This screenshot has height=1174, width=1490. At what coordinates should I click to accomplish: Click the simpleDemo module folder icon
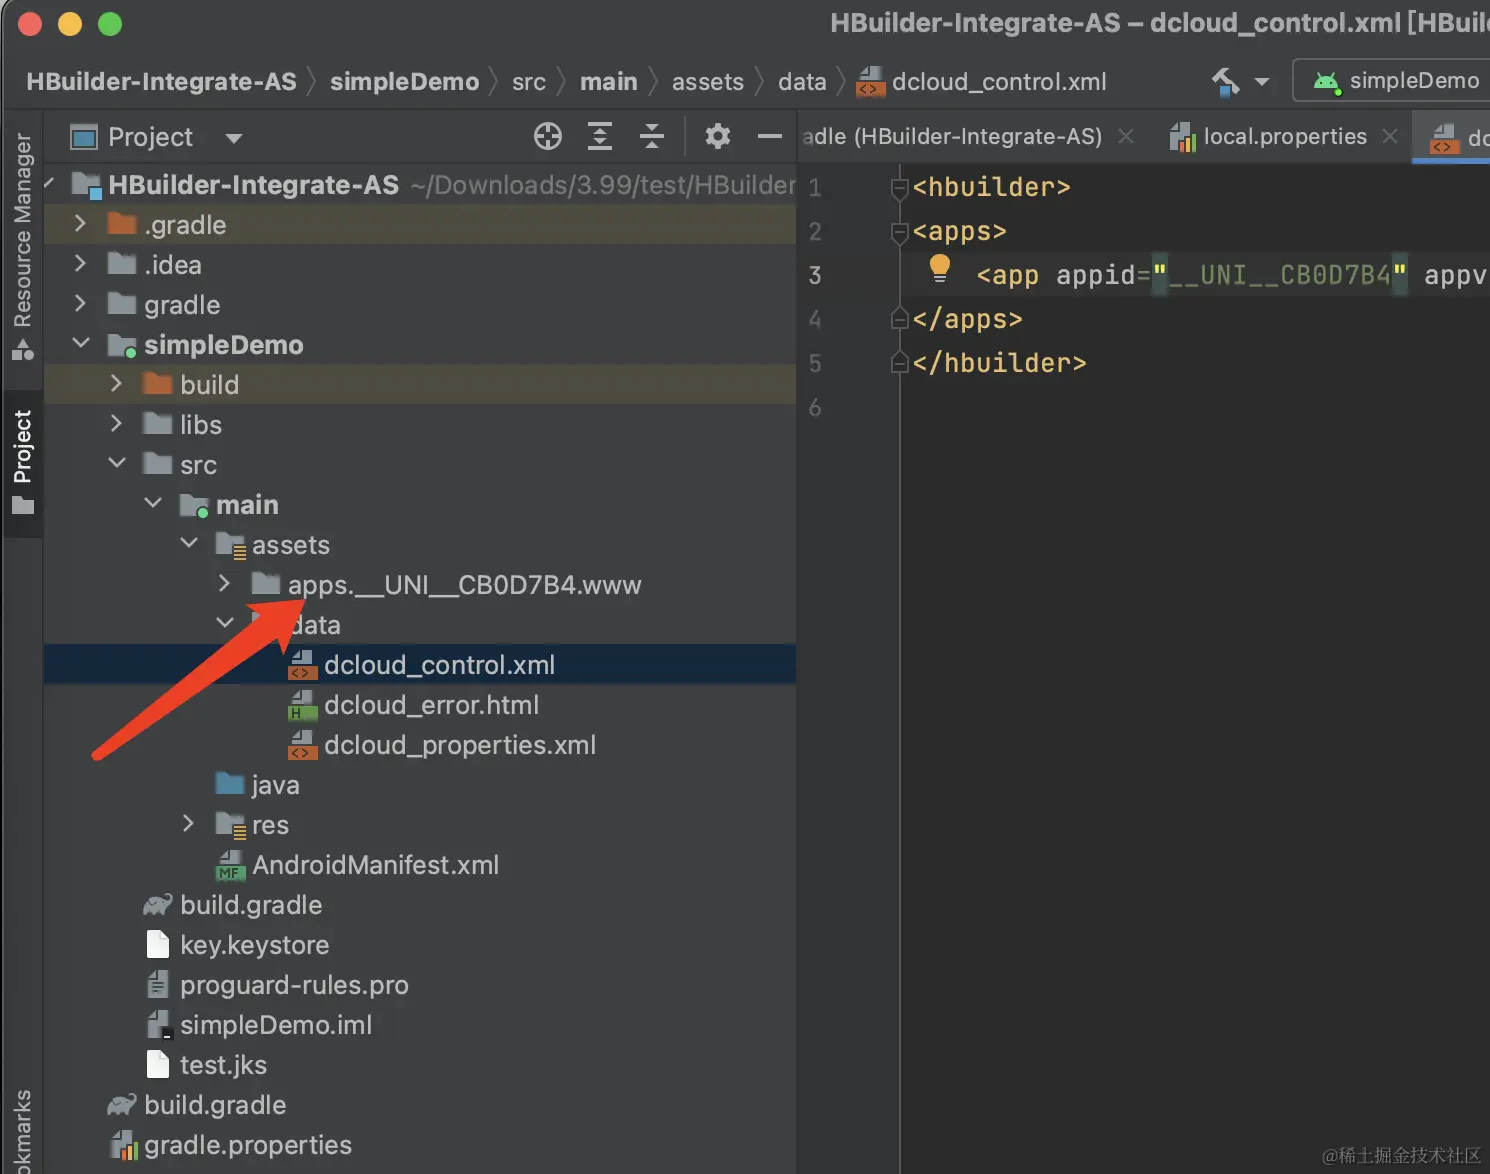click(x=122, y=345)
